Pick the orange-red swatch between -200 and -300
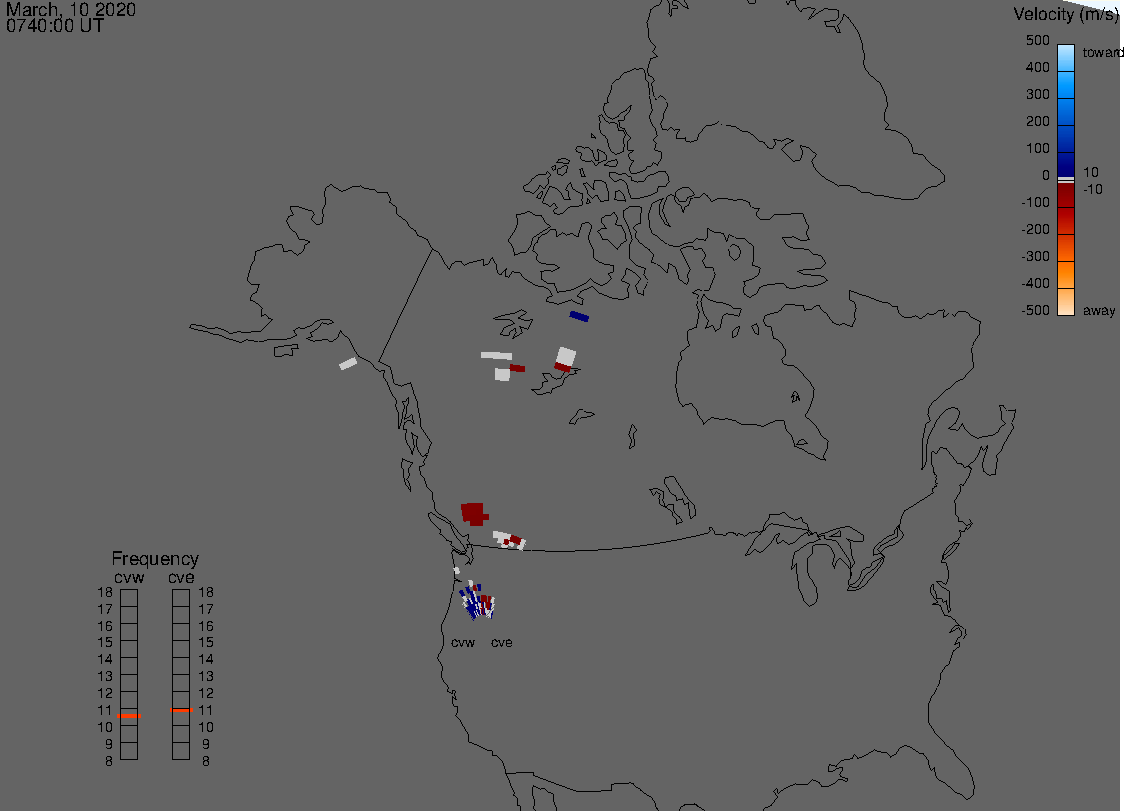Screen dimensions: 1124x811 point(1066,248)
